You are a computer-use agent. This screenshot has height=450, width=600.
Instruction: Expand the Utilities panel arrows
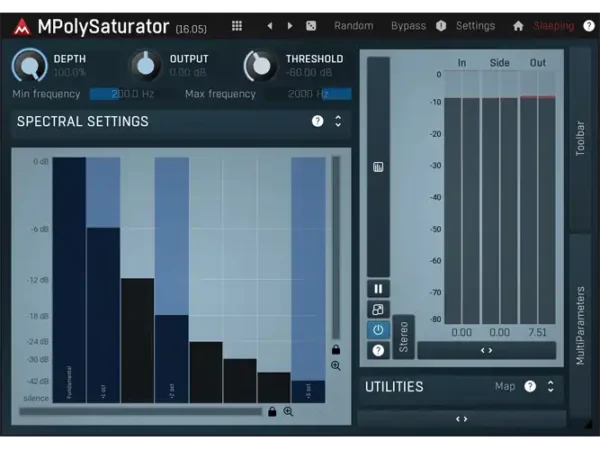pos(551,386)
